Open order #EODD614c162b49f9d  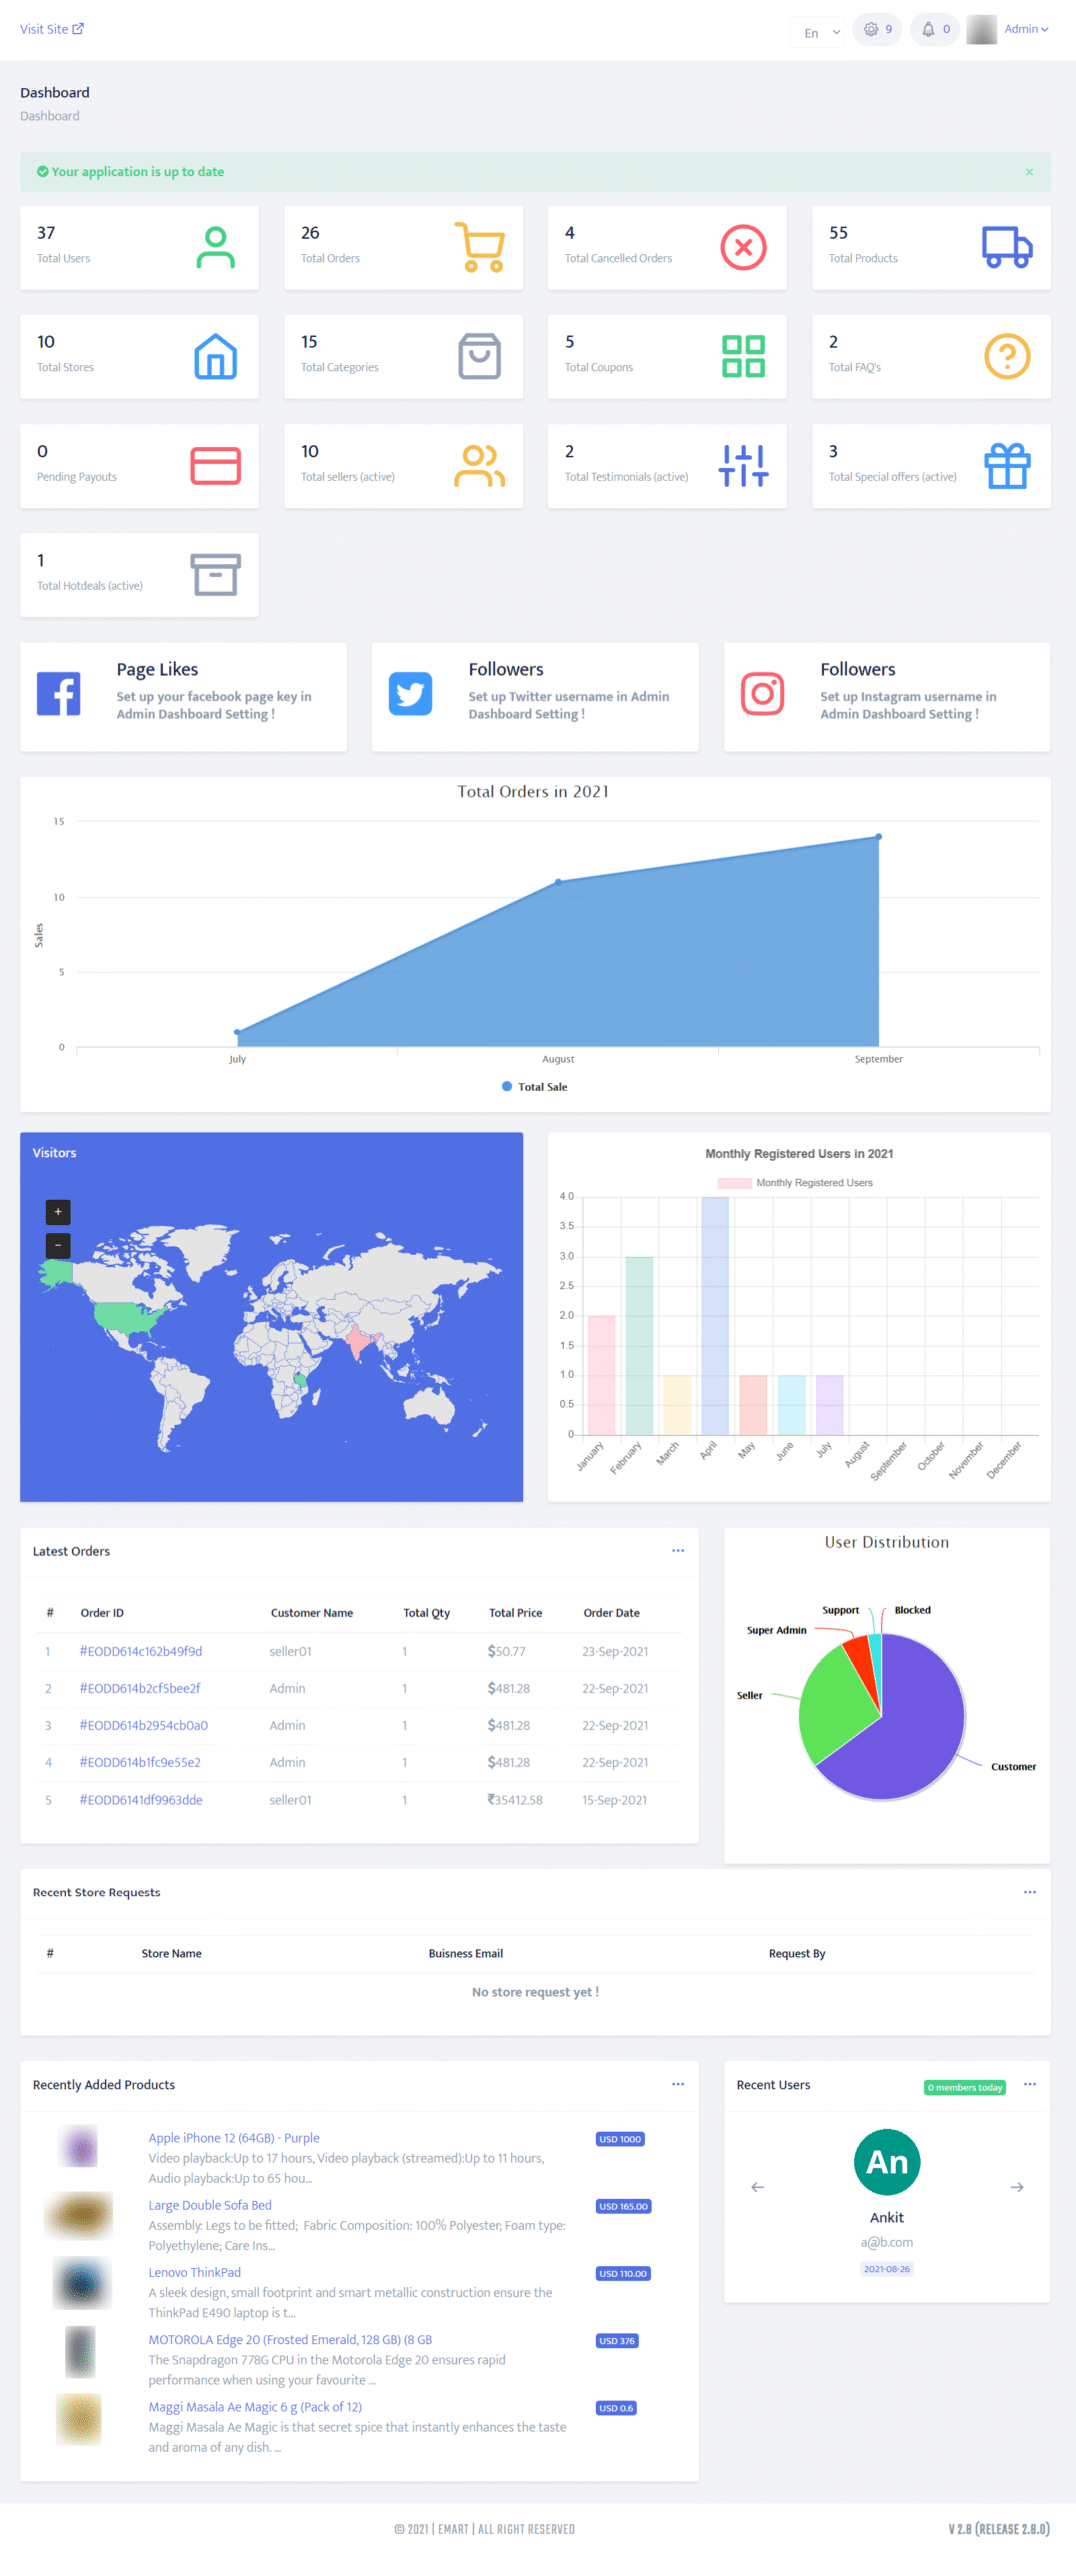point(141,1651)
